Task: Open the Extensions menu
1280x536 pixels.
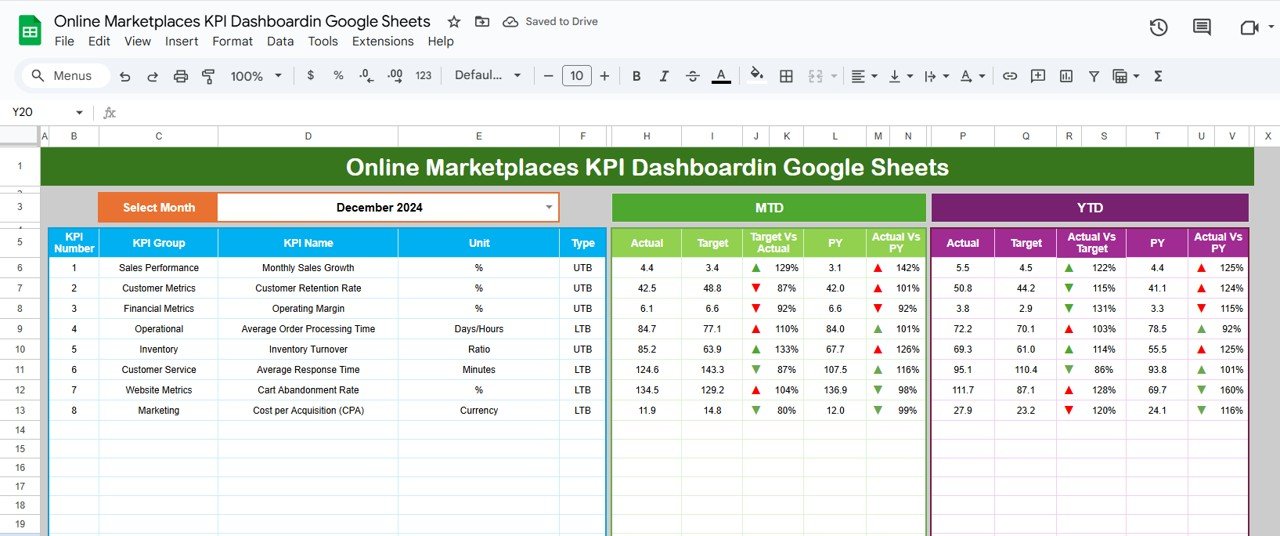Action: [x=383, y=41]
